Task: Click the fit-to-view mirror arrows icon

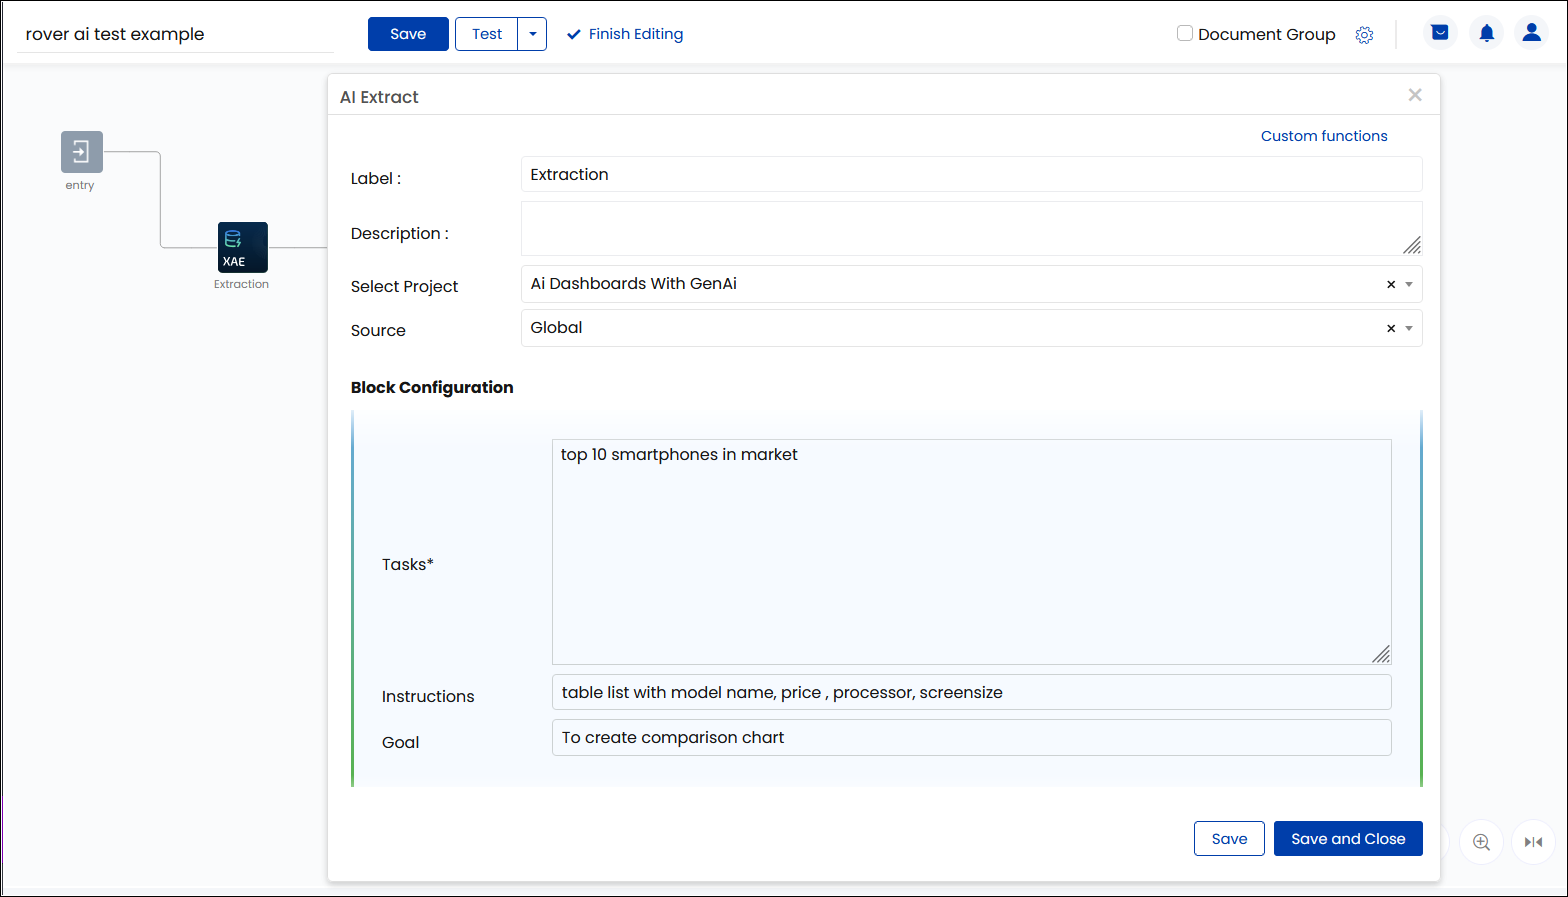Action: pos(1533,842)
